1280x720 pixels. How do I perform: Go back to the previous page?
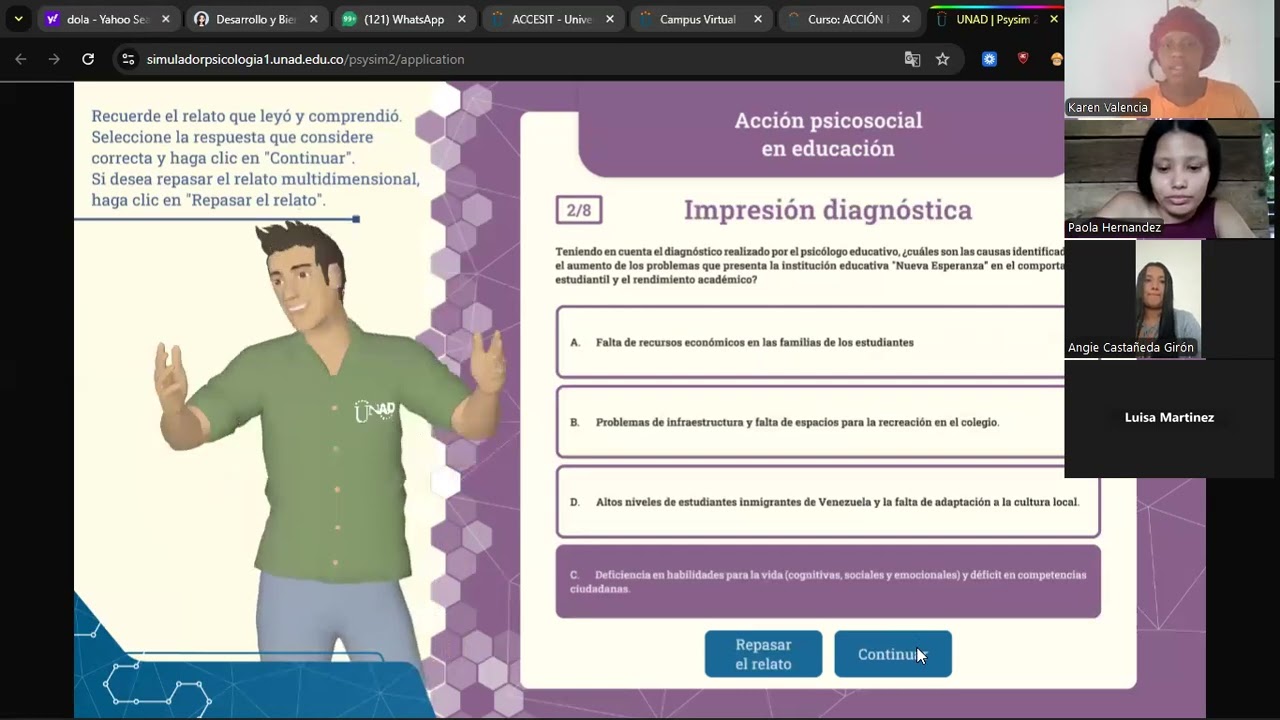(x=21, y=59)
